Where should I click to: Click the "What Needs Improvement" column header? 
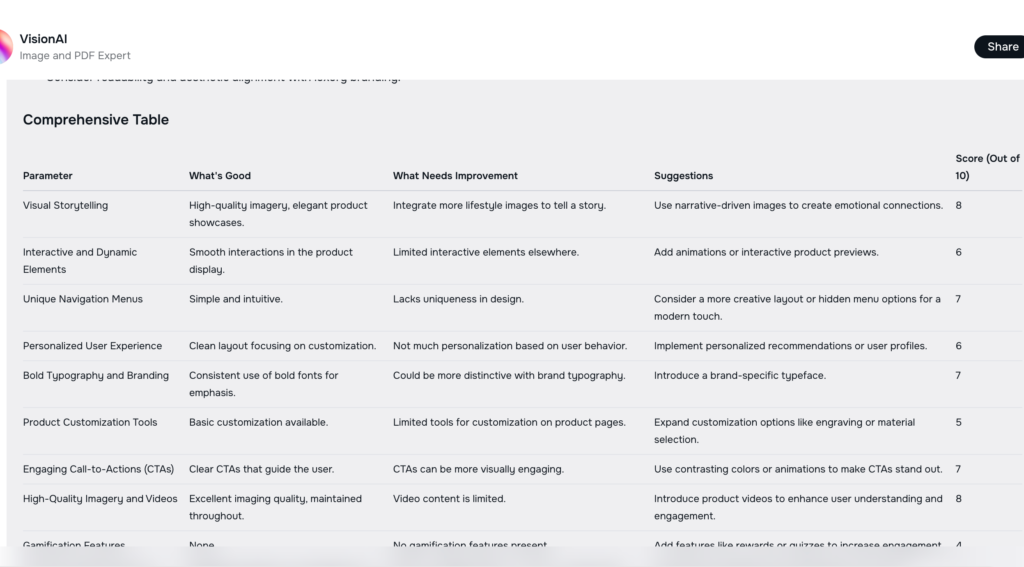tap(455, 176)
